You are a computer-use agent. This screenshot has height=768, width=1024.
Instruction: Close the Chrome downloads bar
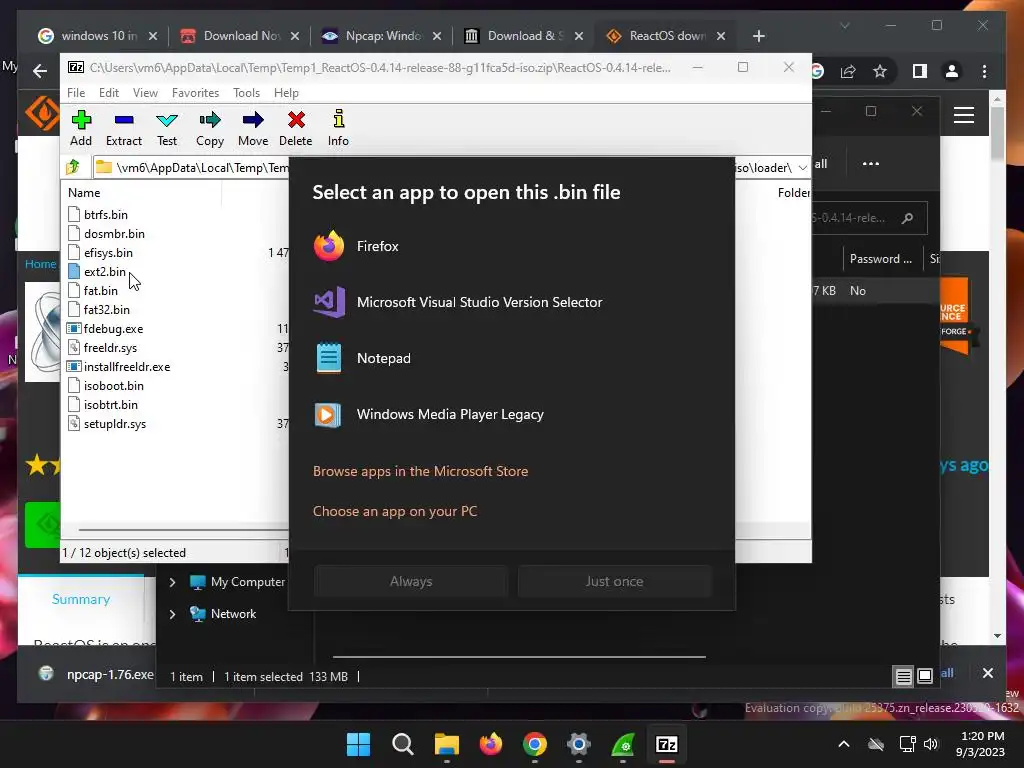[987, 673]
